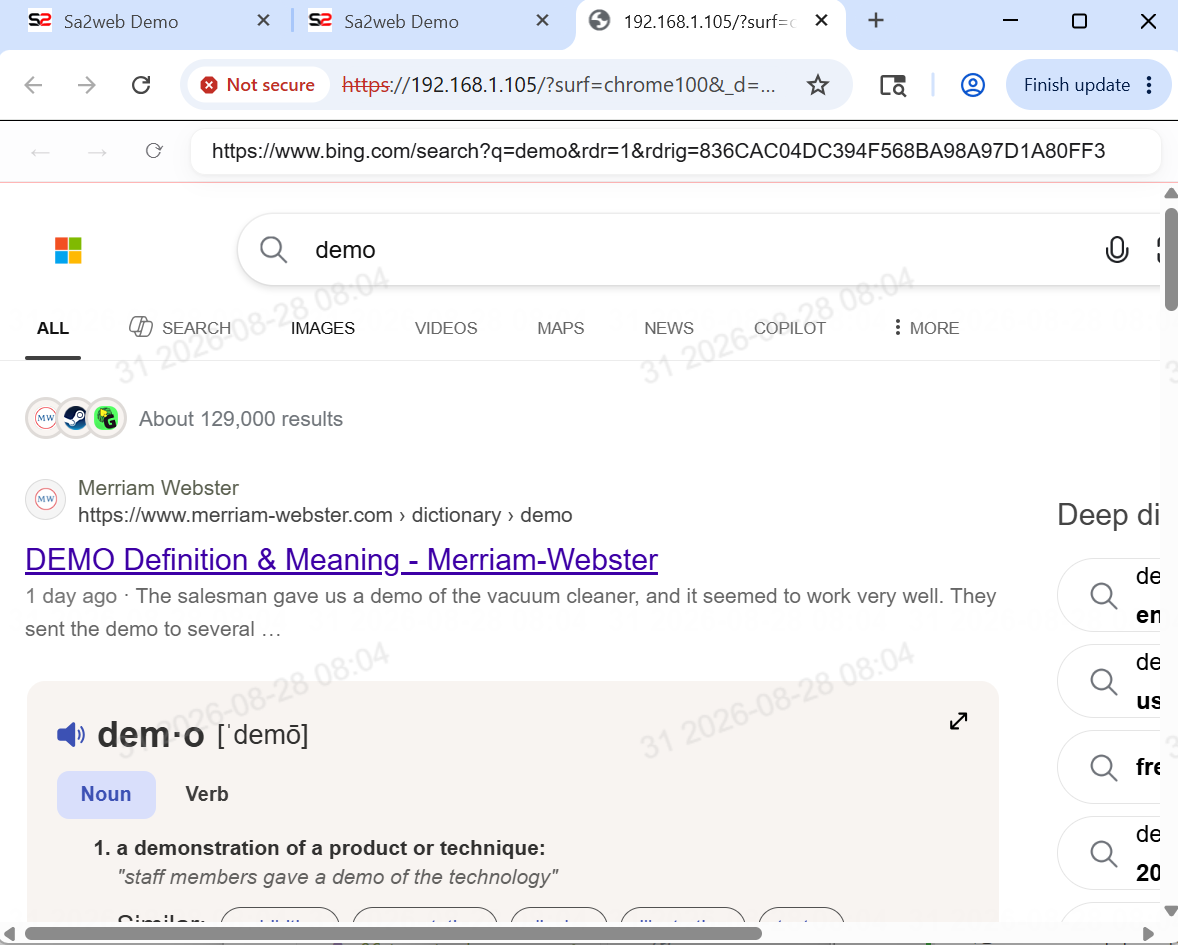
Task: Open Chrome's three-dot menu
Action: pos(1149,85)
